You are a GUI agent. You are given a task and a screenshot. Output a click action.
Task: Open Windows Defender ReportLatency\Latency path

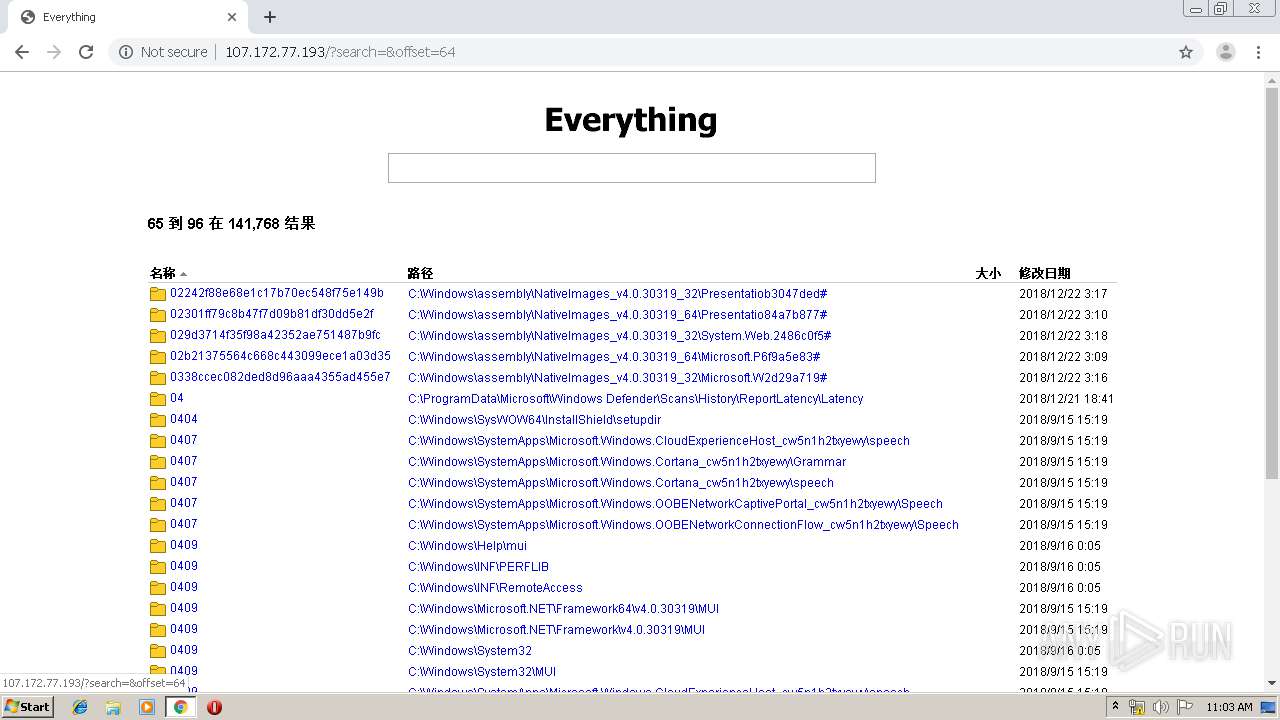click(x=635, y=399)
